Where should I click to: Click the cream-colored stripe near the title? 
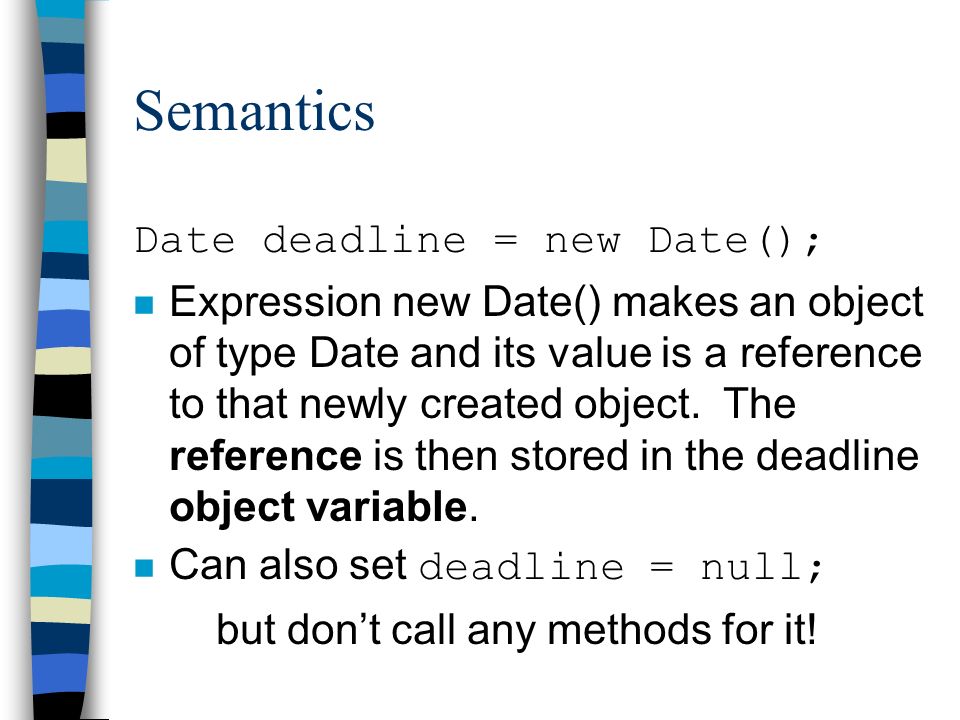tap(66, 160)
